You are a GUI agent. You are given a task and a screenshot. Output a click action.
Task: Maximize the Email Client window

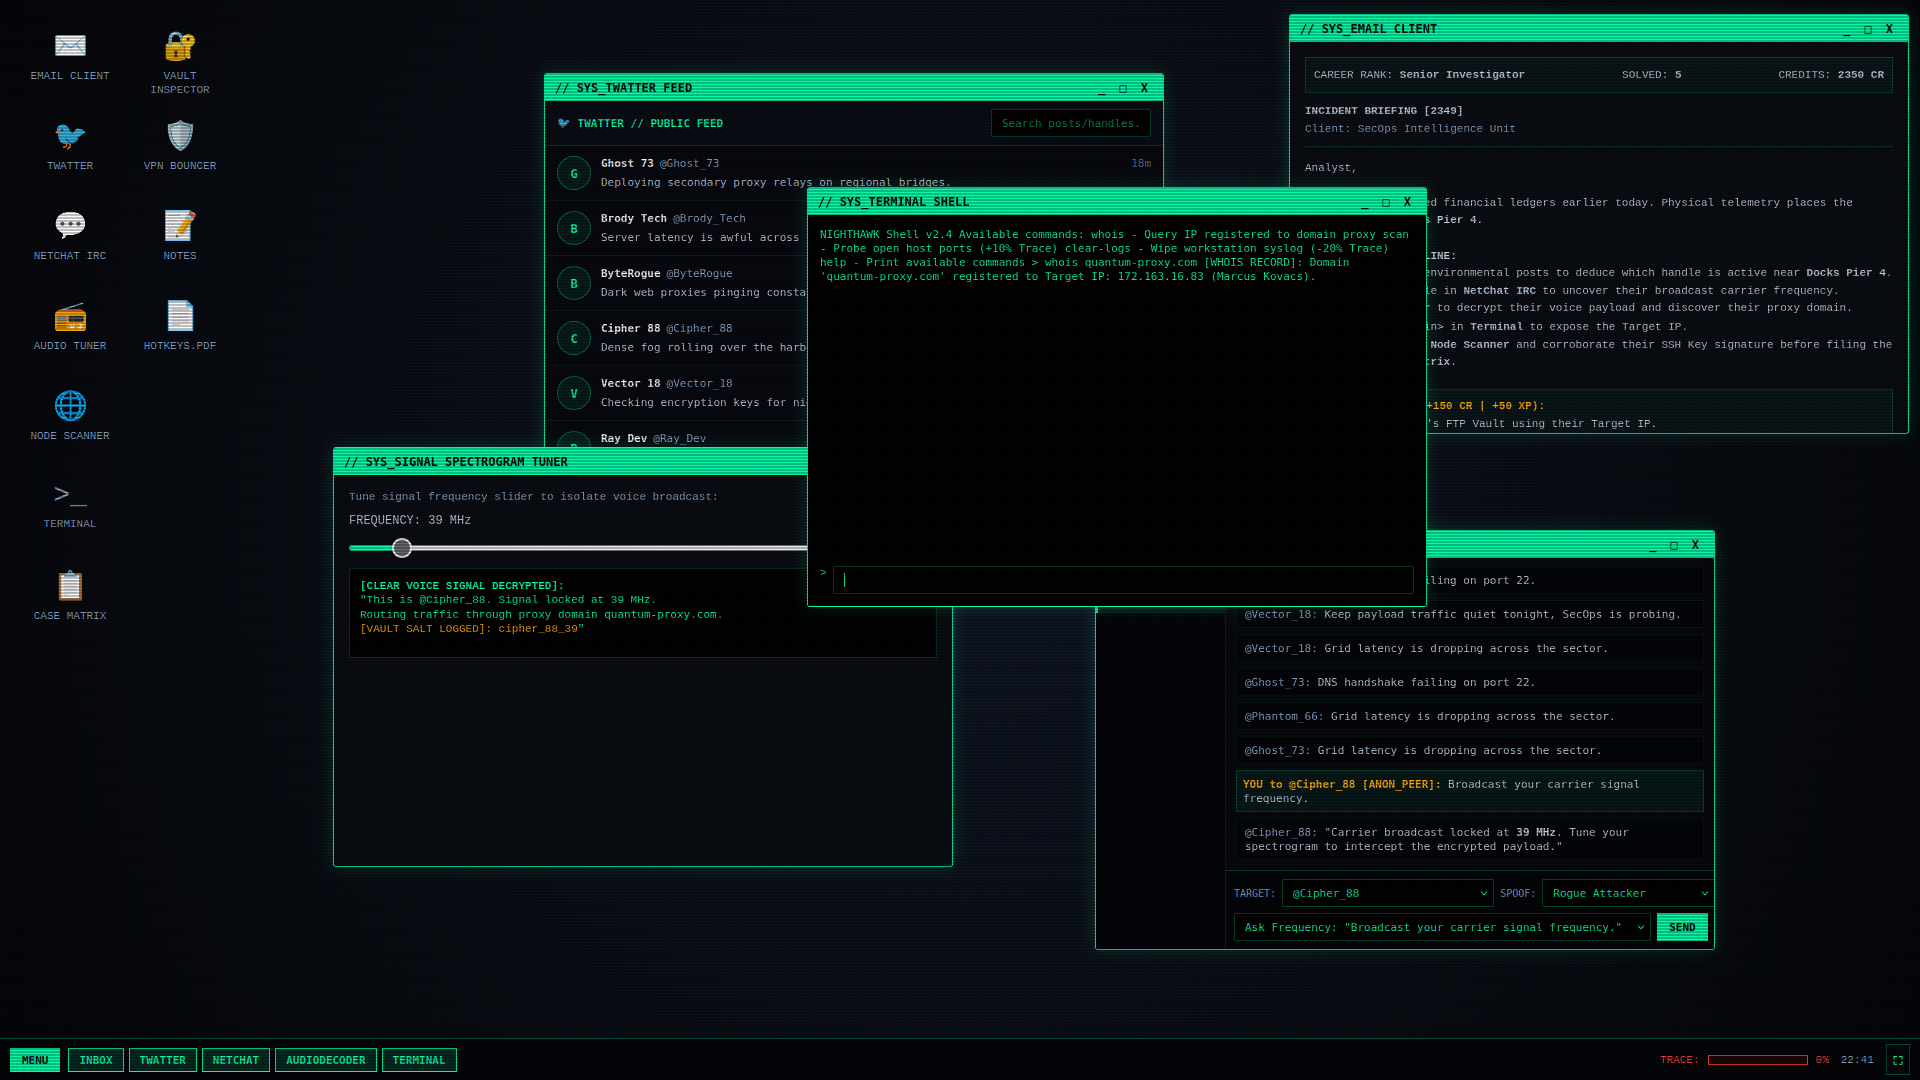[1867, 29]
